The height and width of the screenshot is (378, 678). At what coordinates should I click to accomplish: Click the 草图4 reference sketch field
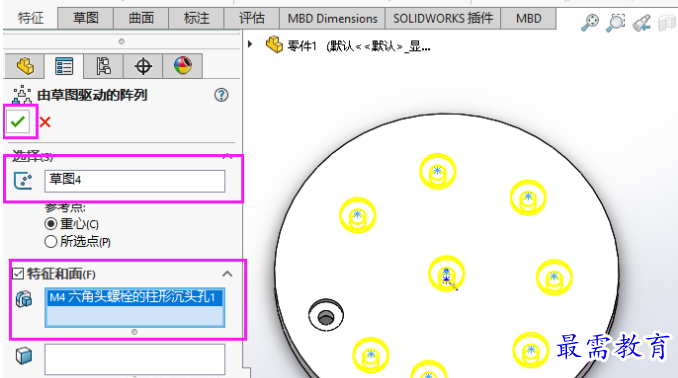pyautogui.click(x=134, y=181)
